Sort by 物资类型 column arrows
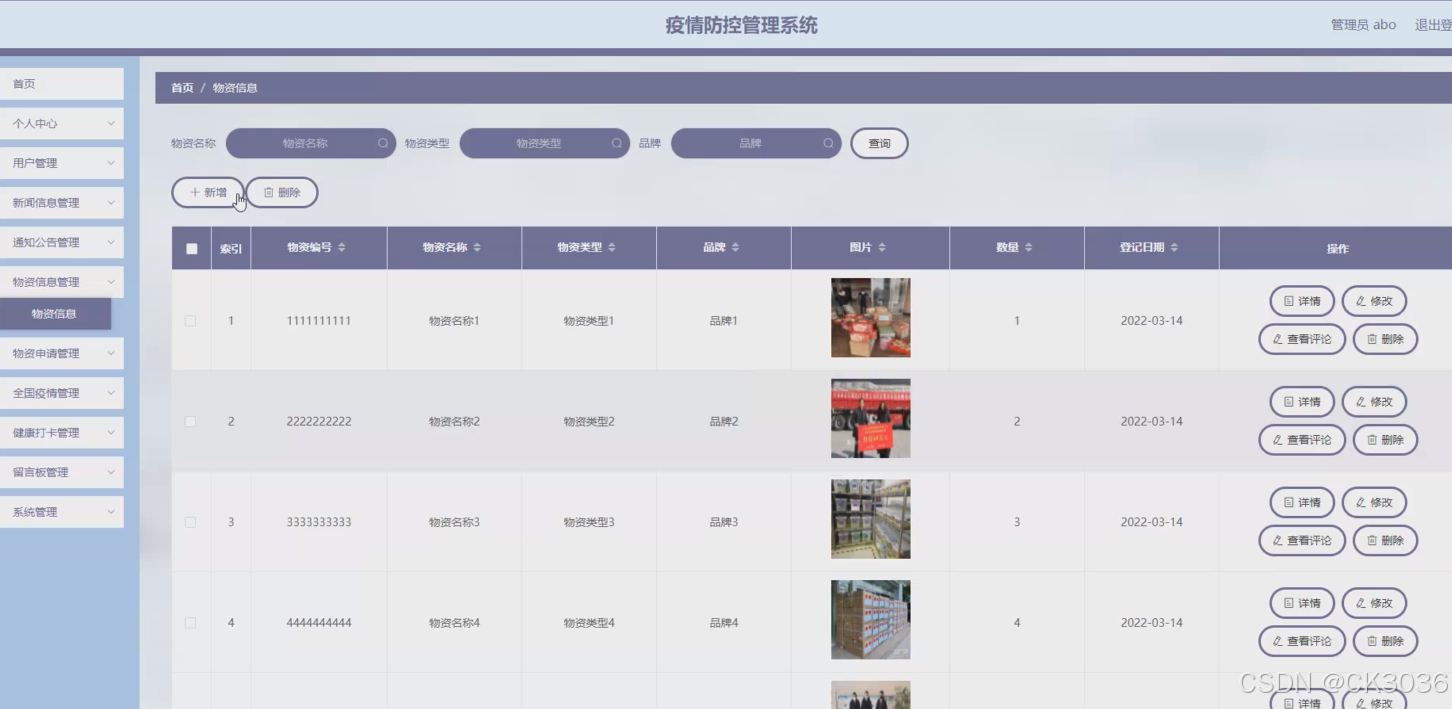The image size is (1452, 709). [612, 247]
